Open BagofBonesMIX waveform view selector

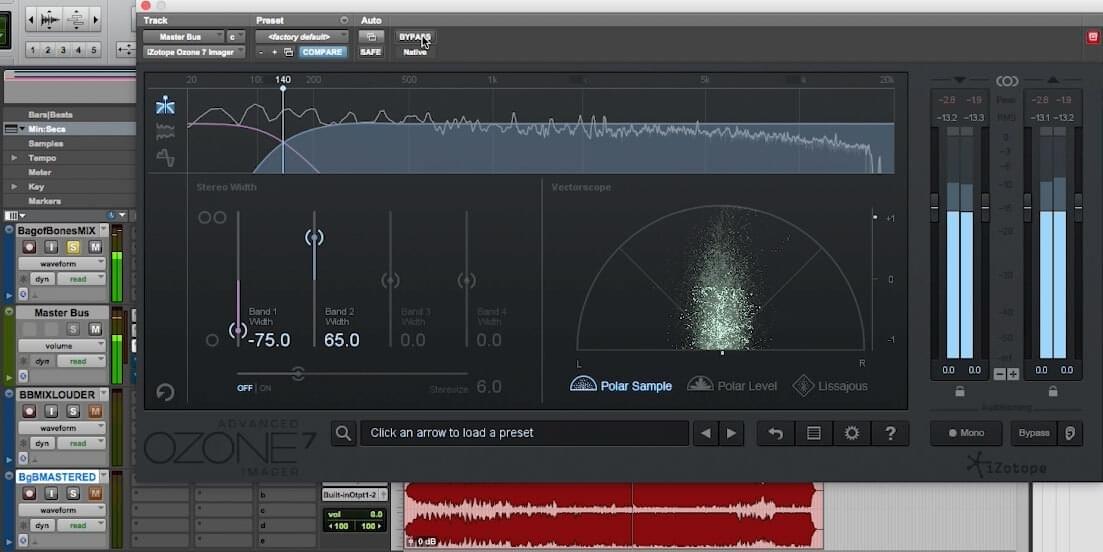click(x=61, y=264)
